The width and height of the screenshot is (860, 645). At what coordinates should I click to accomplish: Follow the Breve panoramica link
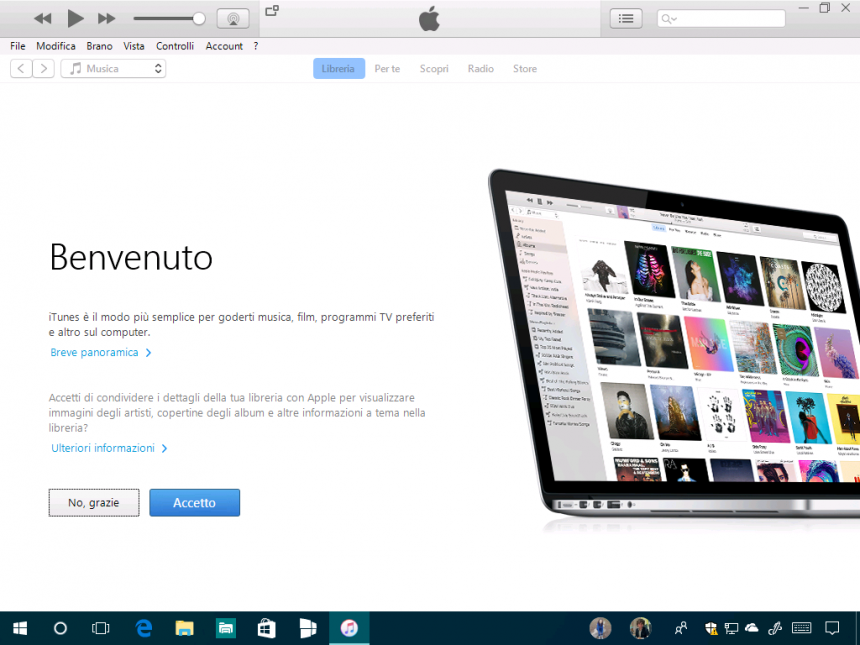[100, 353]
